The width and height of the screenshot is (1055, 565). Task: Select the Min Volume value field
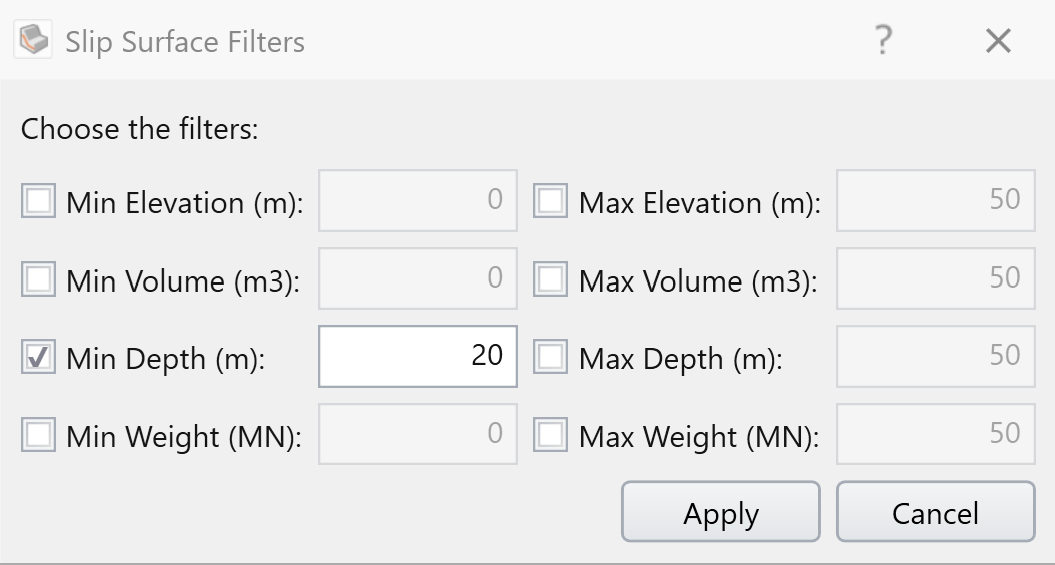418,278
